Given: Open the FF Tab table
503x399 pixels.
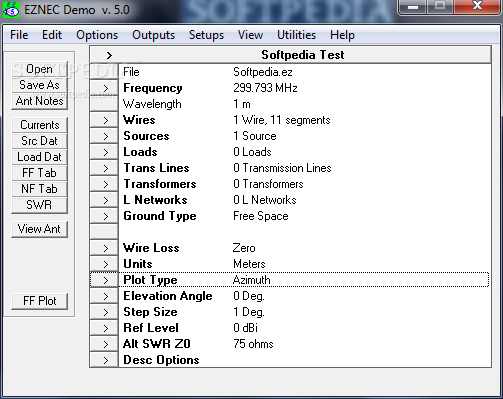Looking at the screenshot, I should pos(39,173).
